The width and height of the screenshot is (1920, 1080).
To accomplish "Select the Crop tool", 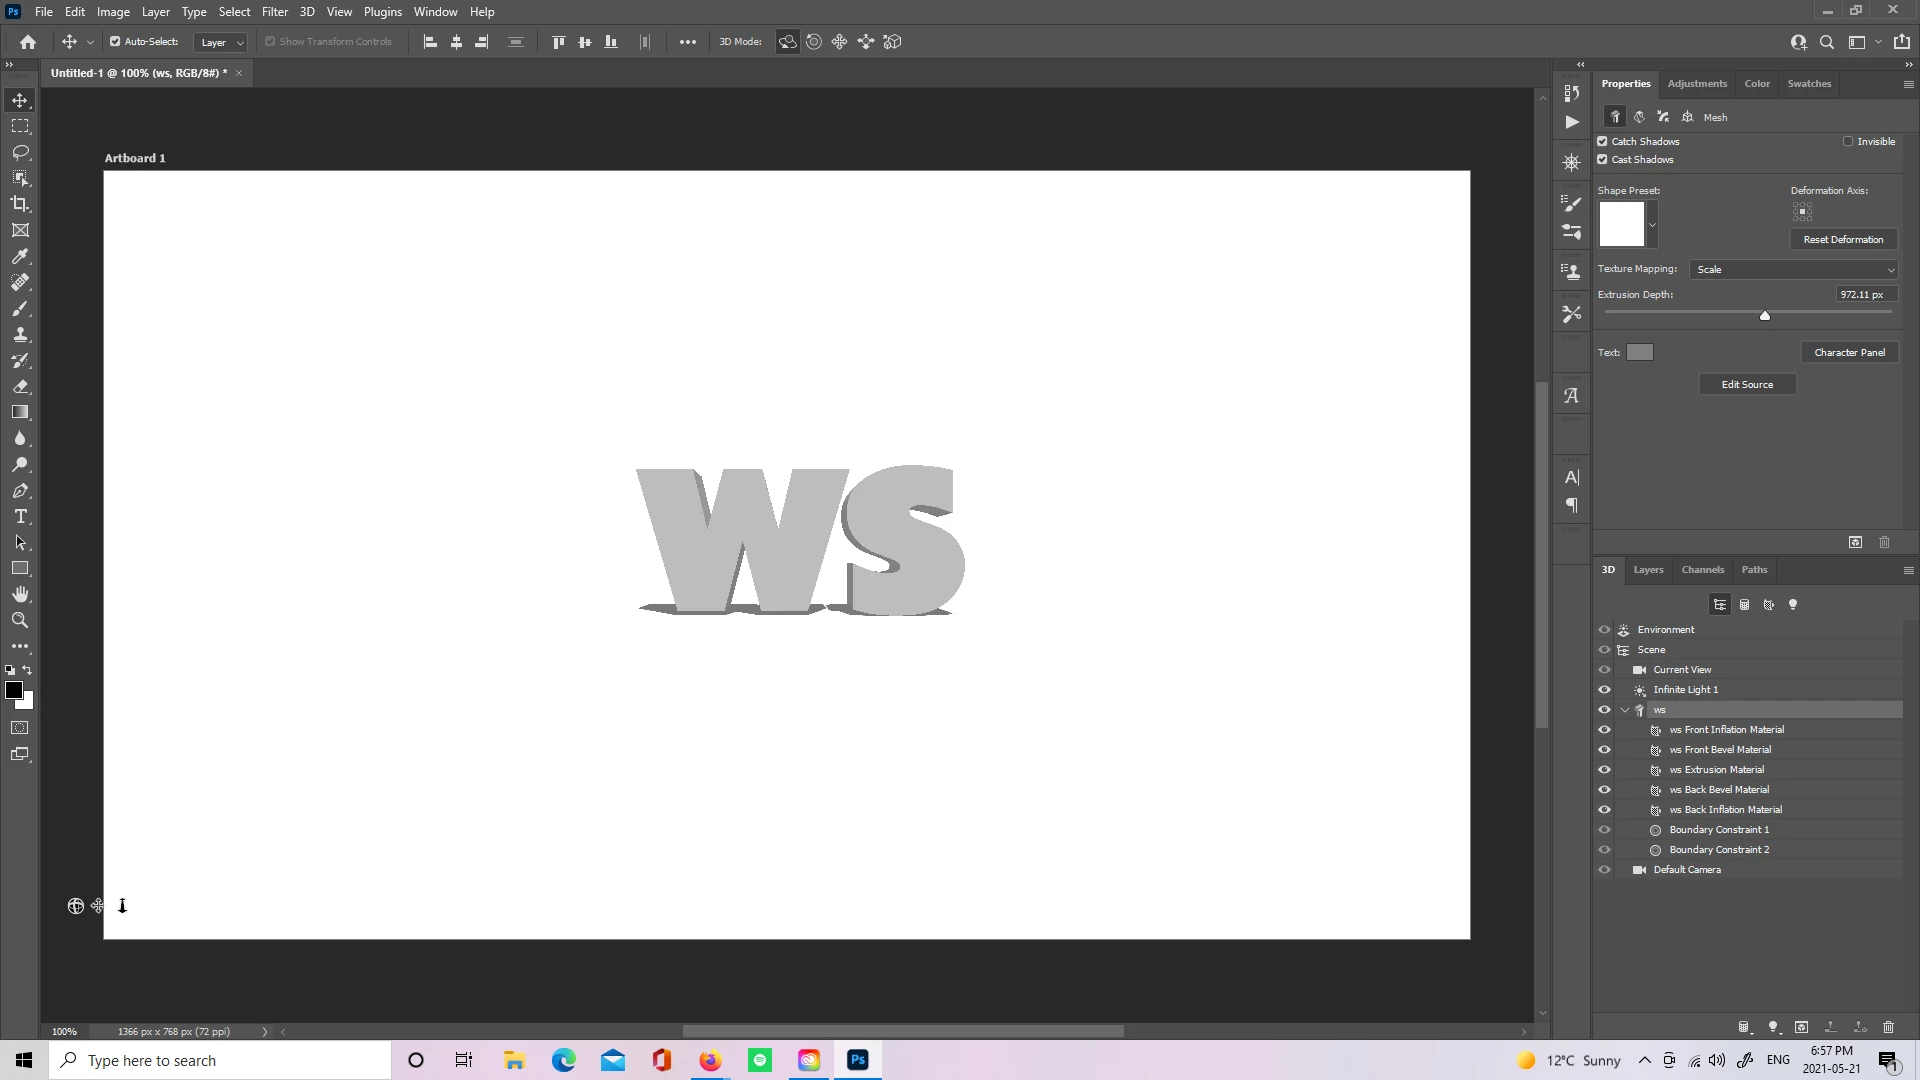I will tap(20, 204).
